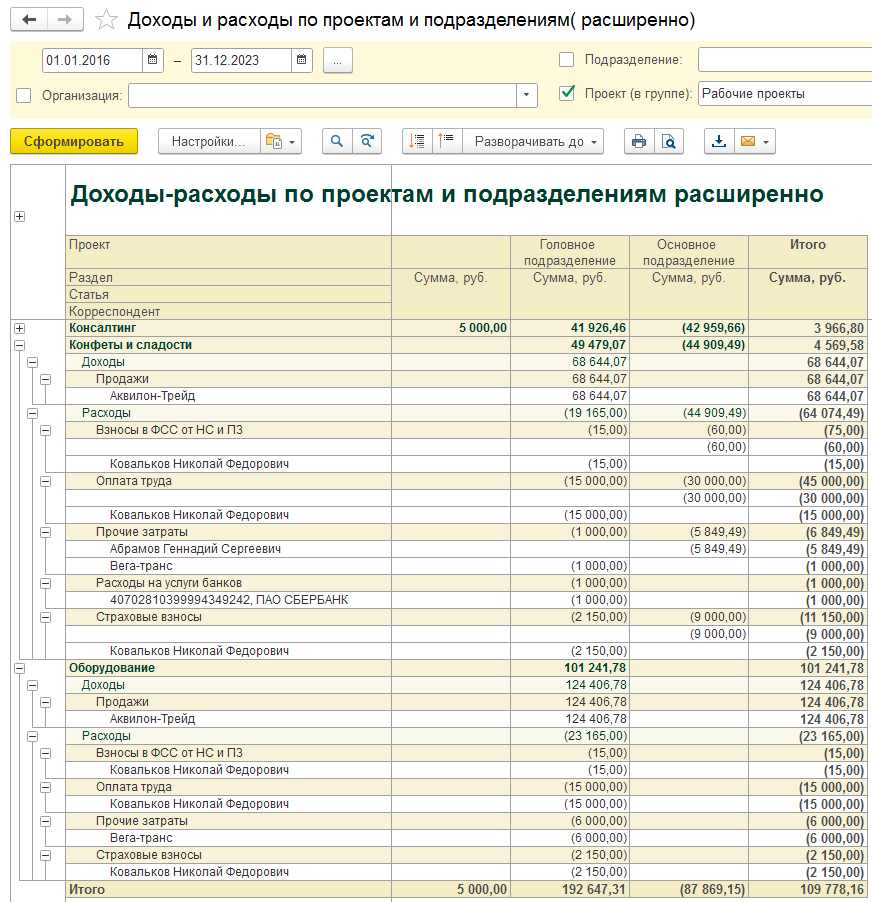The width and height of the screenshot is (872, 902).
Task: Collapse Расходы under Конфеты и сладости
Action: pyautogui.click(x=33, y=413)
